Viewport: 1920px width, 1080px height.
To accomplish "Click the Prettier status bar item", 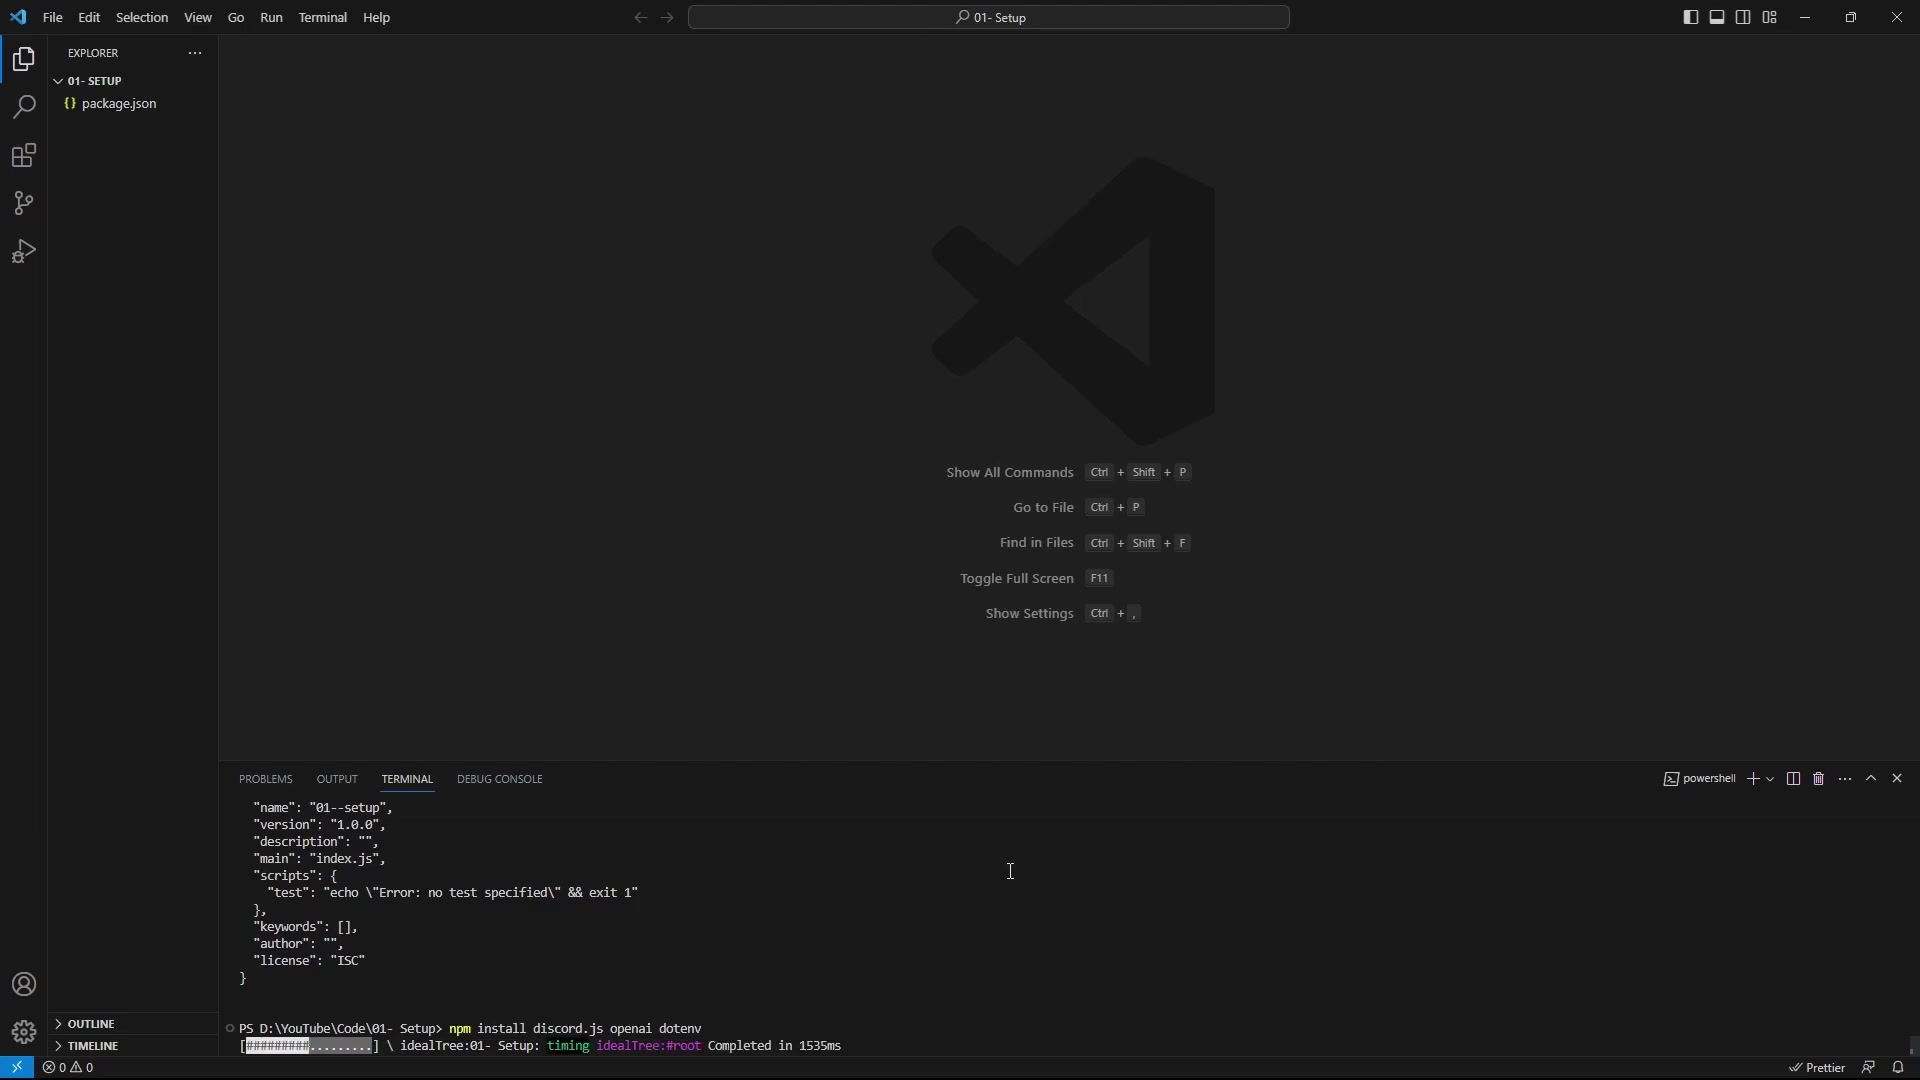I will pos(1818,1068).
